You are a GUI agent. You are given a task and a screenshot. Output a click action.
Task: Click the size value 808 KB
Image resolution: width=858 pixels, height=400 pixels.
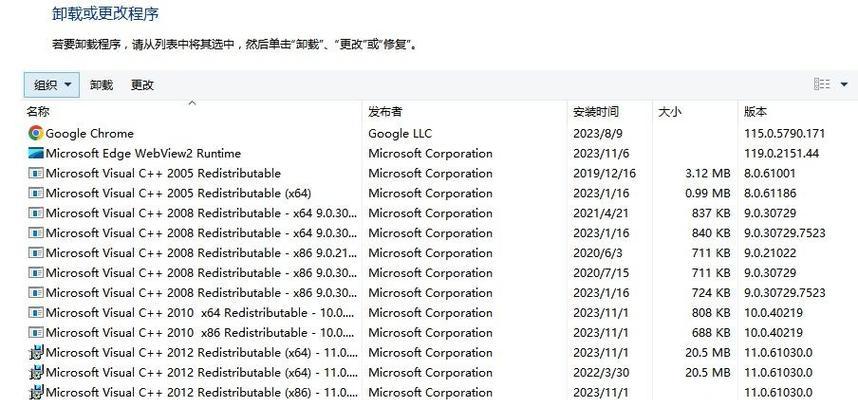711,313
